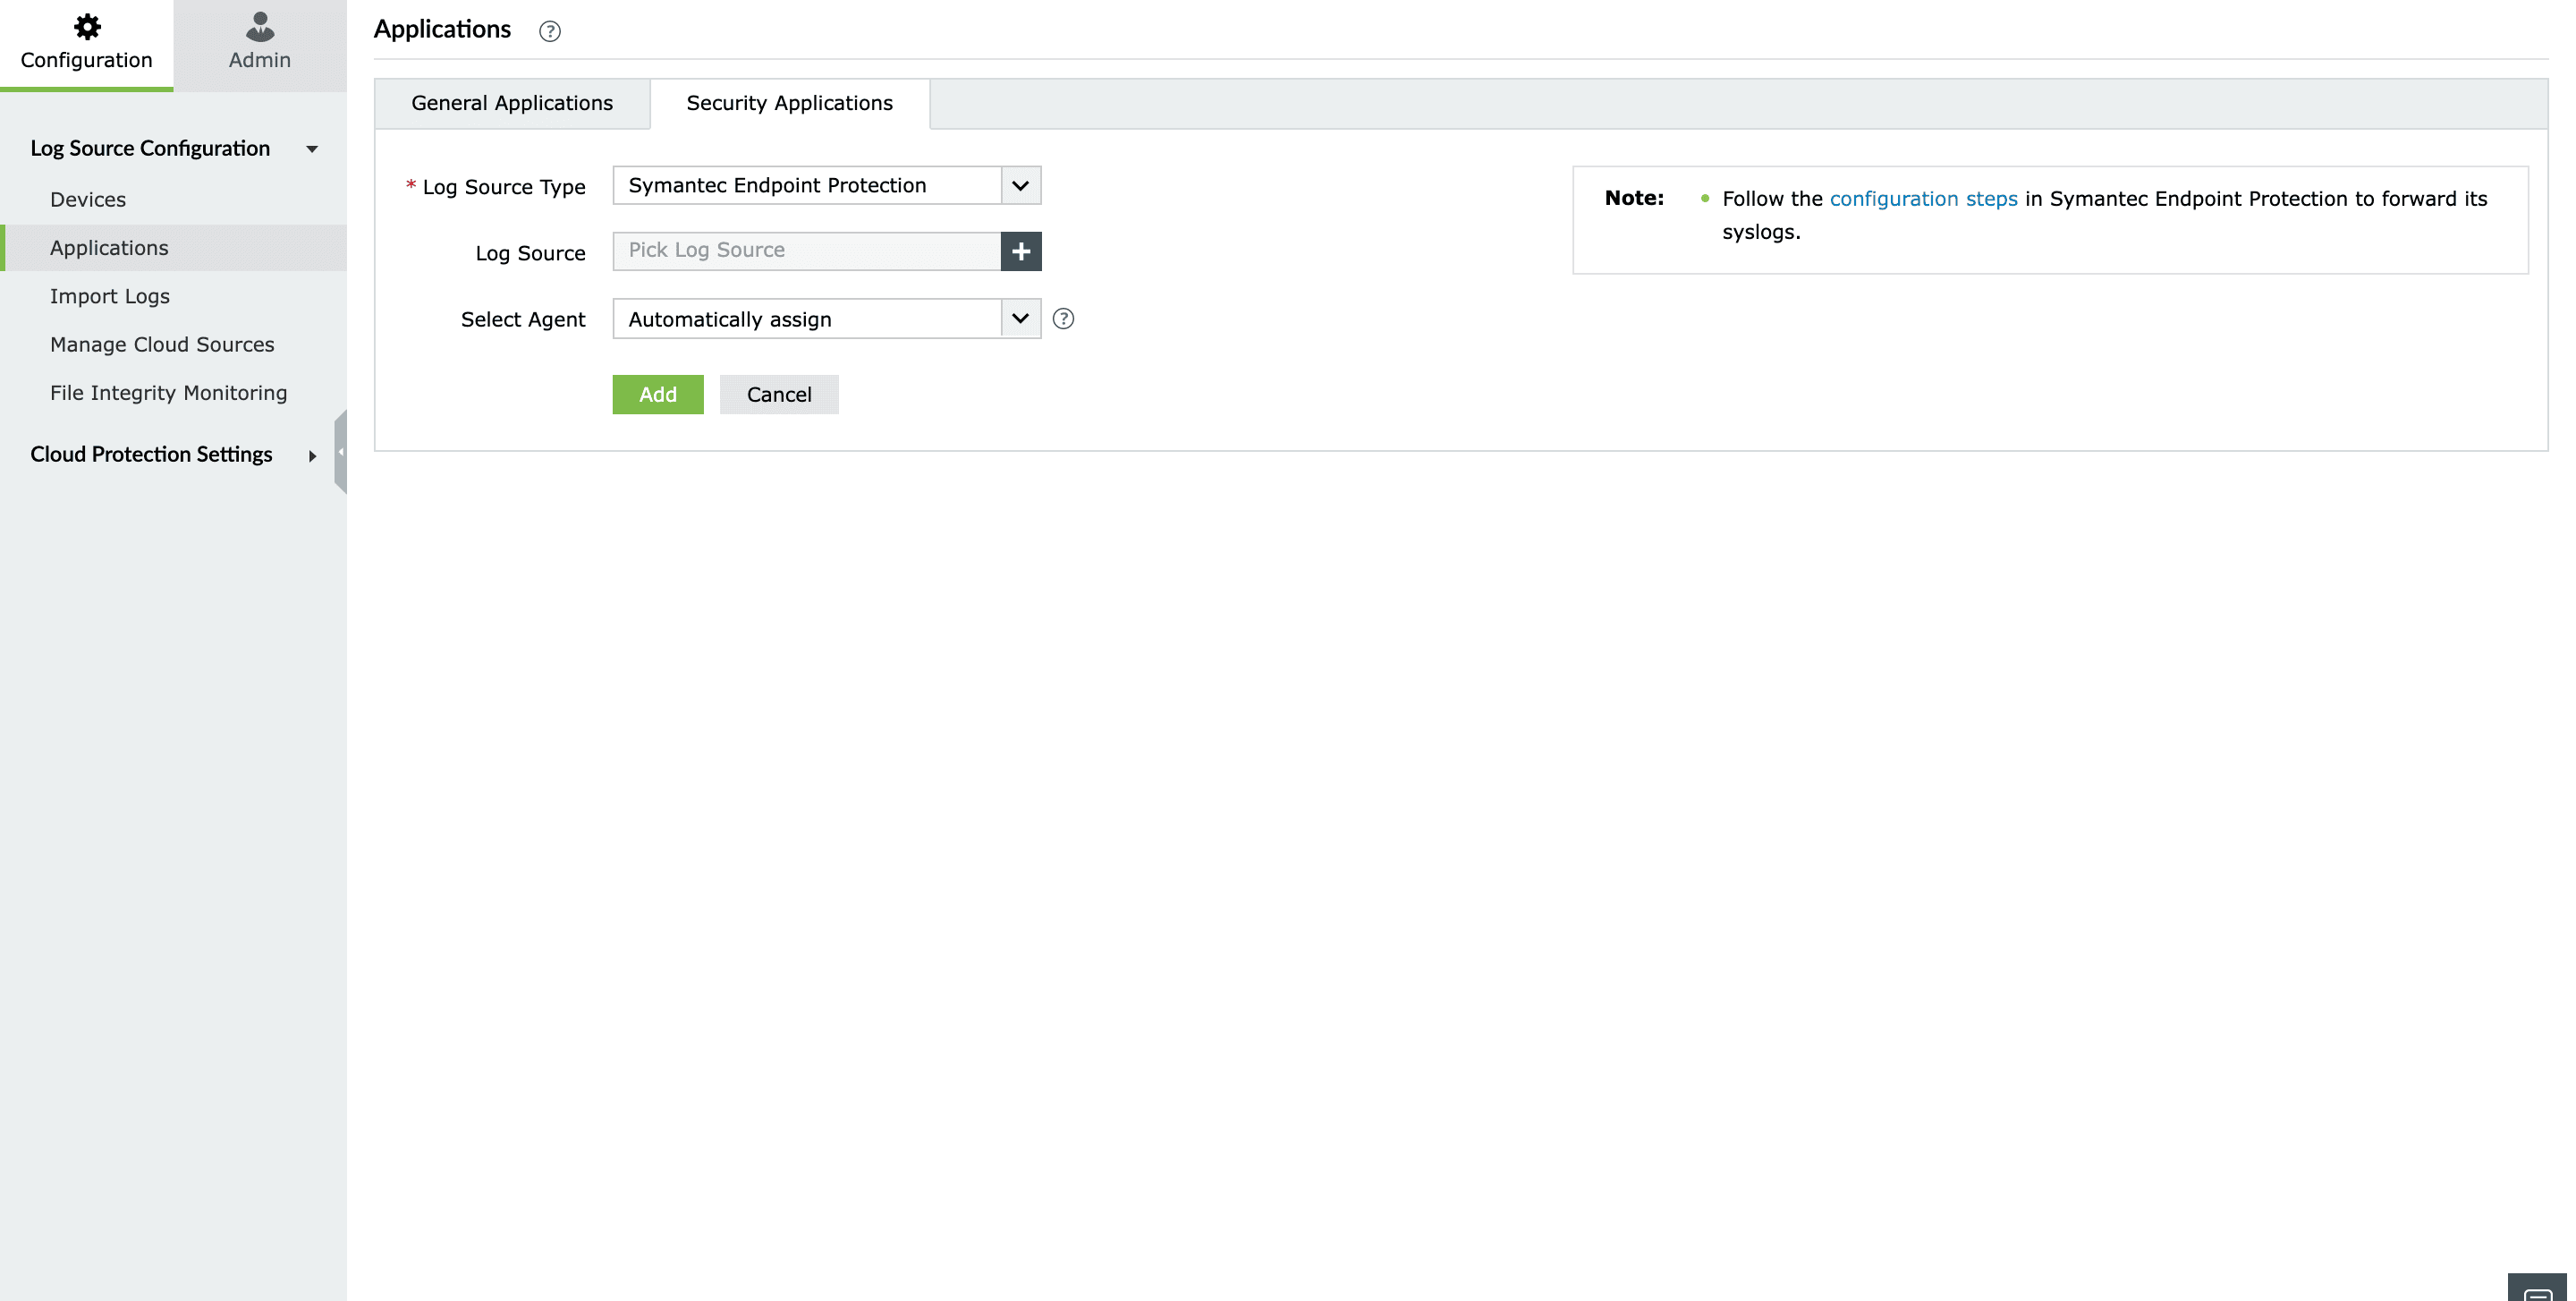Viewport: 2576px width, 1301px height.
Task: Open the Admin user icon tab
Action: [x=259, y=27]
